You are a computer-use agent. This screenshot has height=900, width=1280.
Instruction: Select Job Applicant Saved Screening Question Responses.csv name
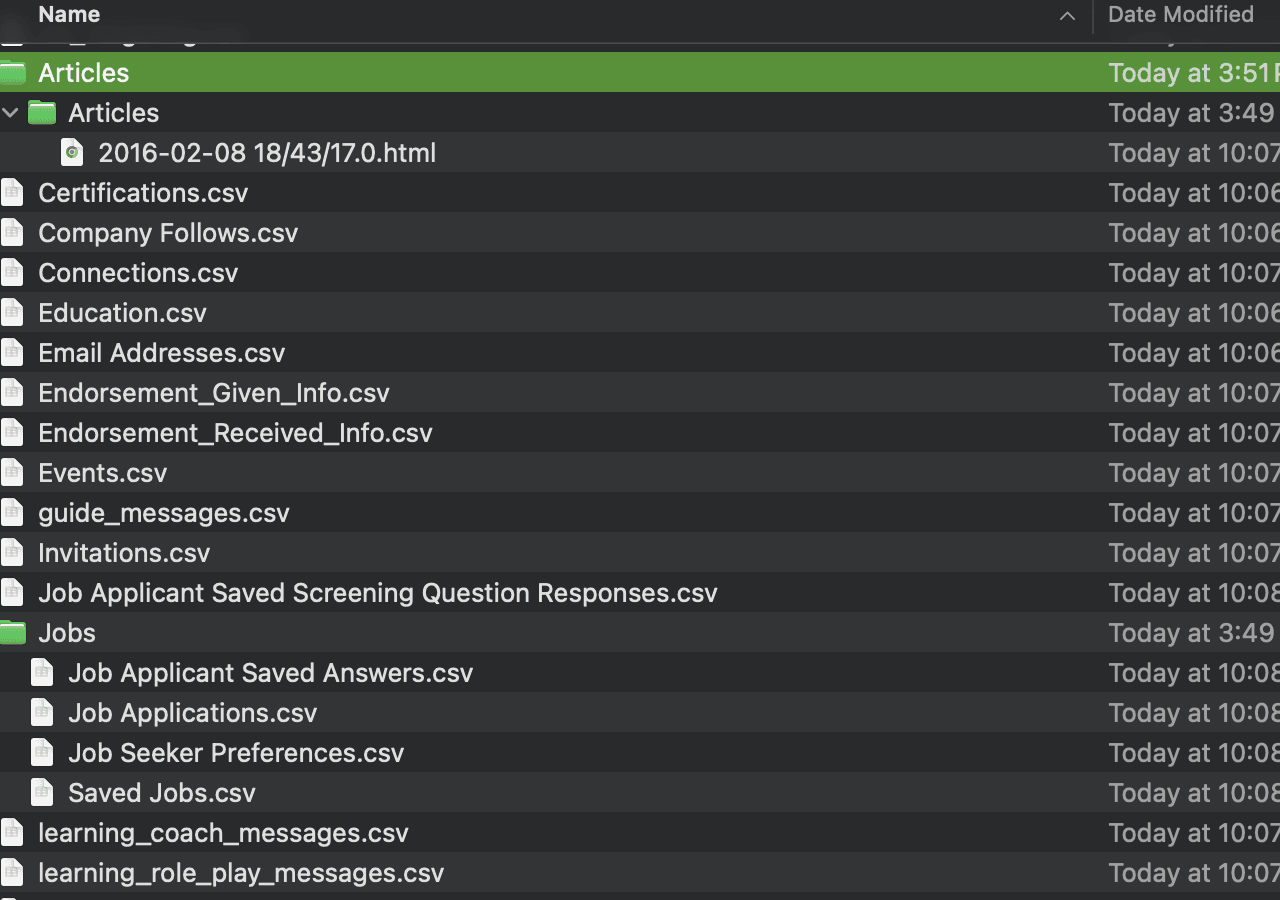[378, 593]
